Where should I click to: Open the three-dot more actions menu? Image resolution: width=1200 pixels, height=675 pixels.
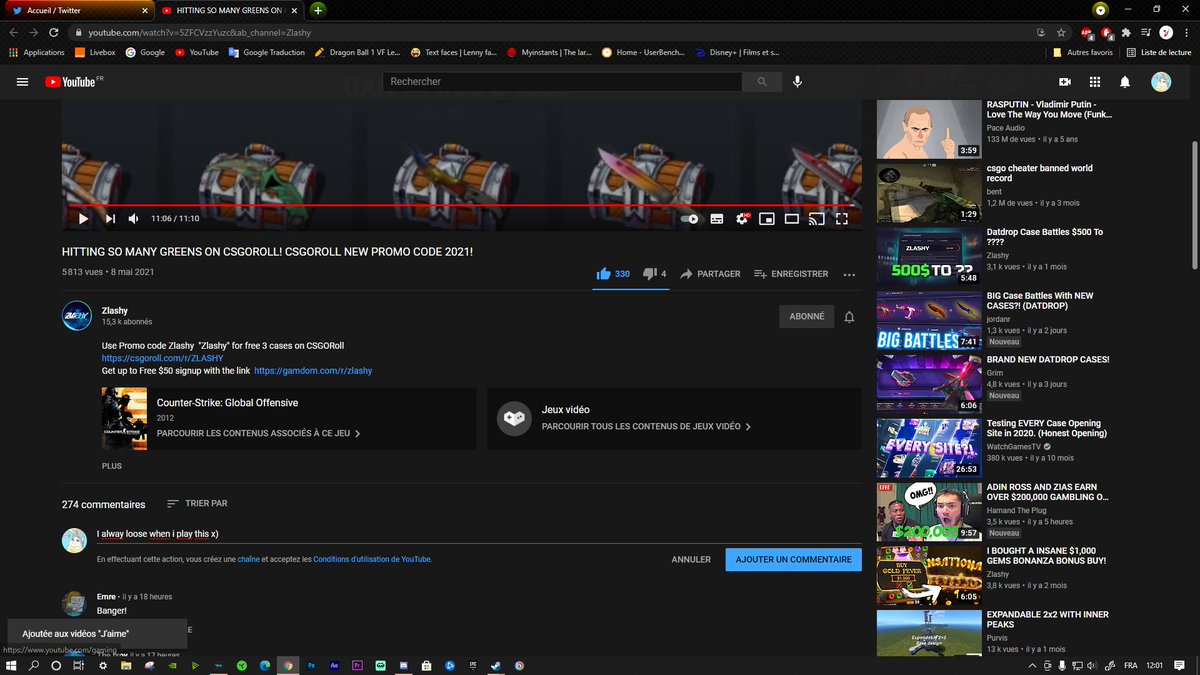pyautogui.click(x=849, y=274)
